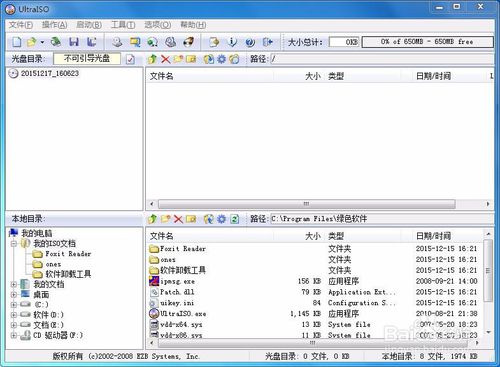Image resolution: width=500 pixels, height=367 pixels.
Task: Expand the CD 驱动器(F:) node
Action: (14, 335)
